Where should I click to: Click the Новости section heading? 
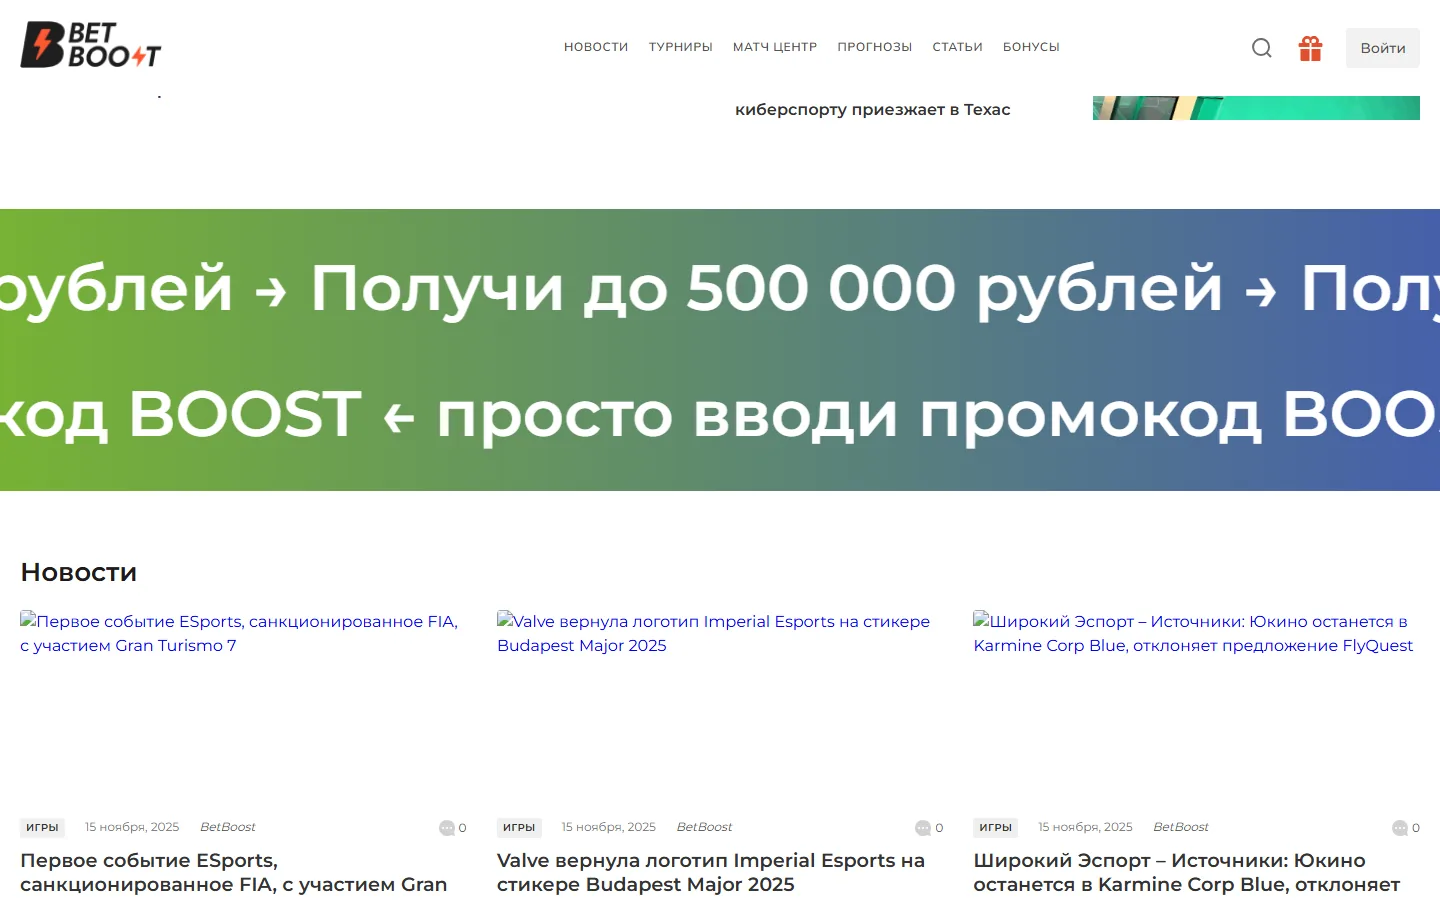pyautogui.click(x=79, y=572)
